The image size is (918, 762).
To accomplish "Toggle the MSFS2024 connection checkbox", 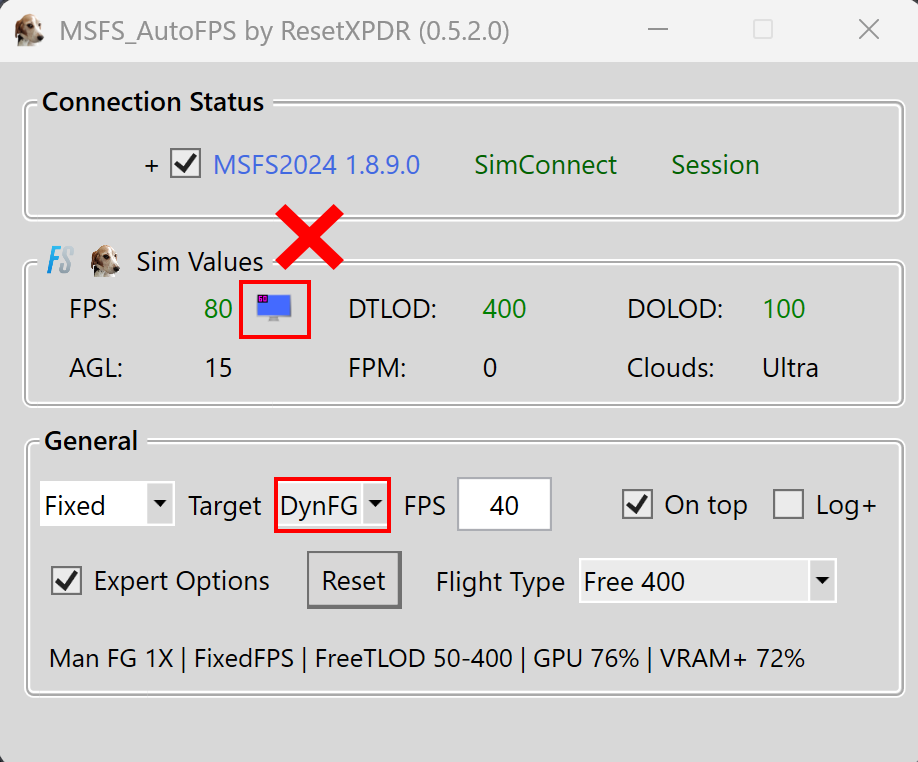I will click(186, 163).
